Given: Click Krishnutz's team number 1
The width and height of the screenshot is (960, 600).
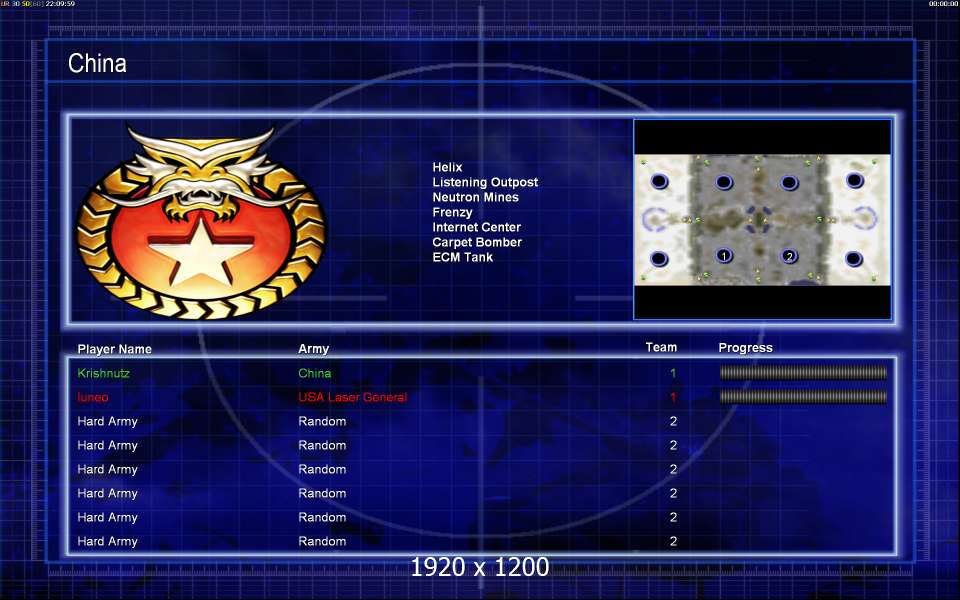Looking at the screenshot, I should (x=673, y=373).
